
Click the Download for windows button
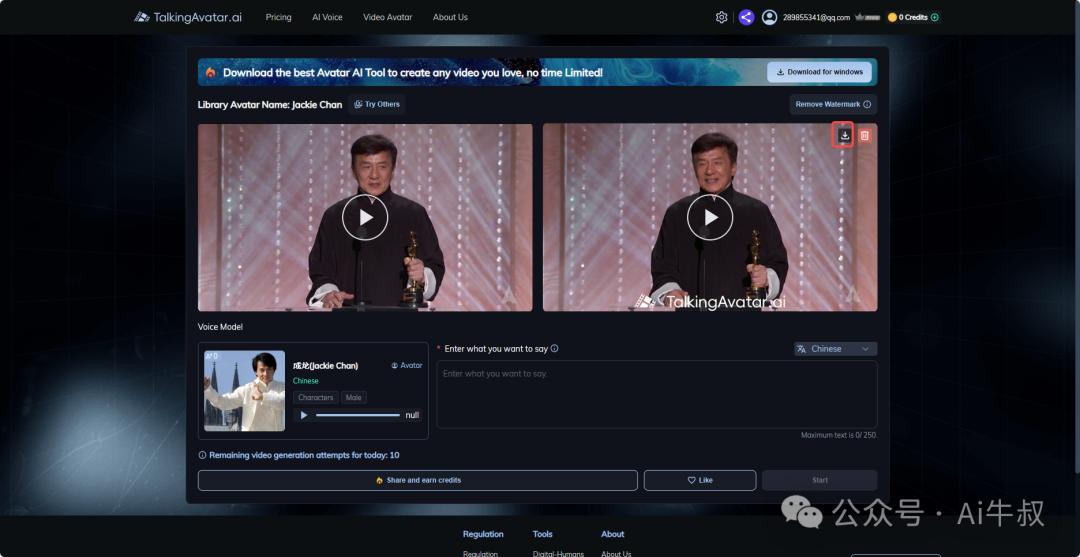tap(820, 72)
